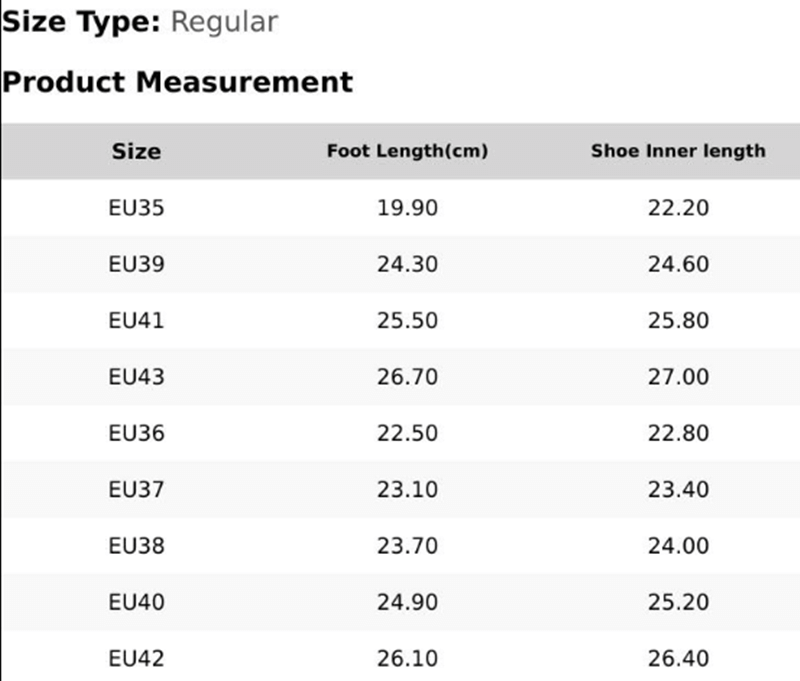Select the EU37 size cell
This screenshot has height=681, width=800.
136,490
